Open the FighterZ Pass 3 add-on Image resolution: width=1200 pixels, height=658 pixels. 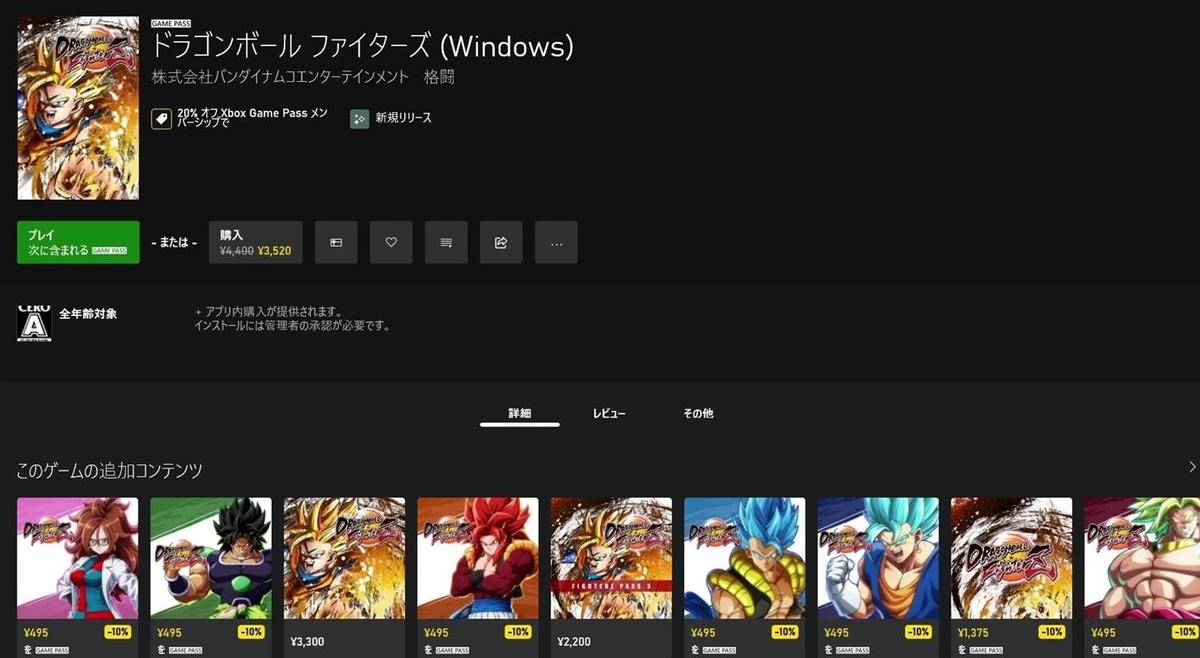point(611,558)
